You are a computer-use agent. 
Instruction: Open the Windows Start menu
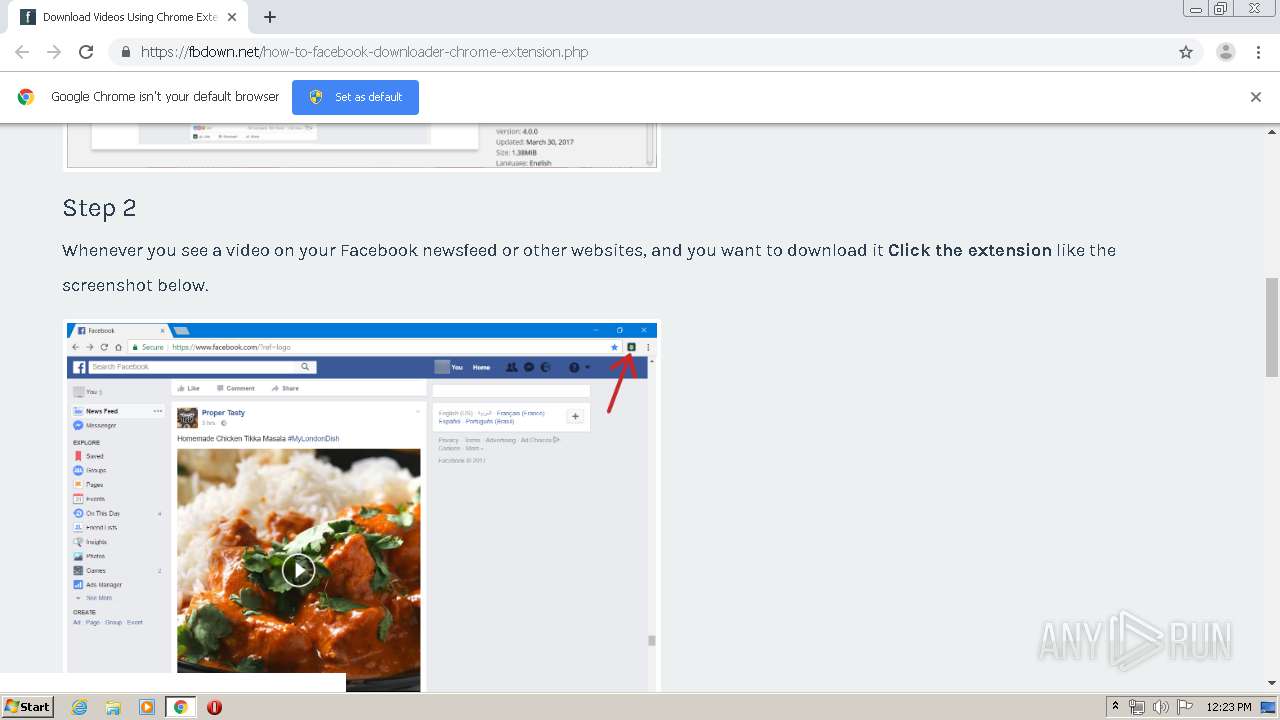pos(27,707)
